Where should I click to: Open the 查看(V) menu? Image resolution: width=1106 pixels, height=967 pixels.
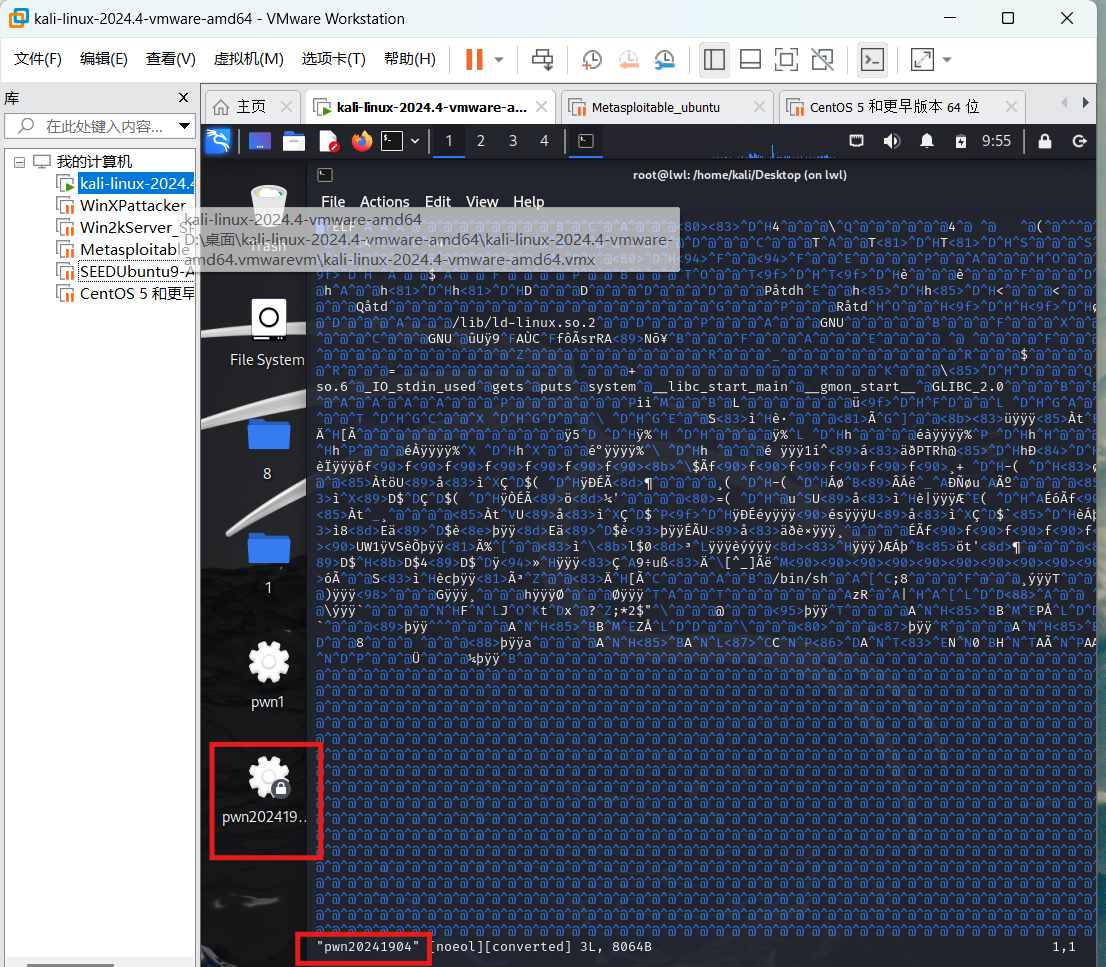171,59
